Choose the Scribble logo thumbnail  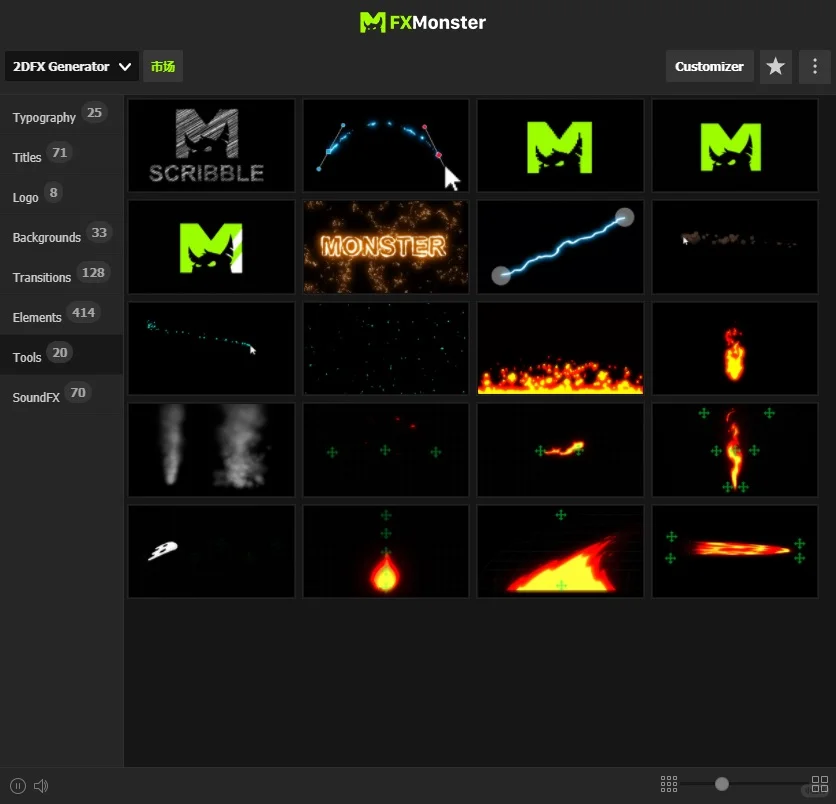[x=211, y=145]
